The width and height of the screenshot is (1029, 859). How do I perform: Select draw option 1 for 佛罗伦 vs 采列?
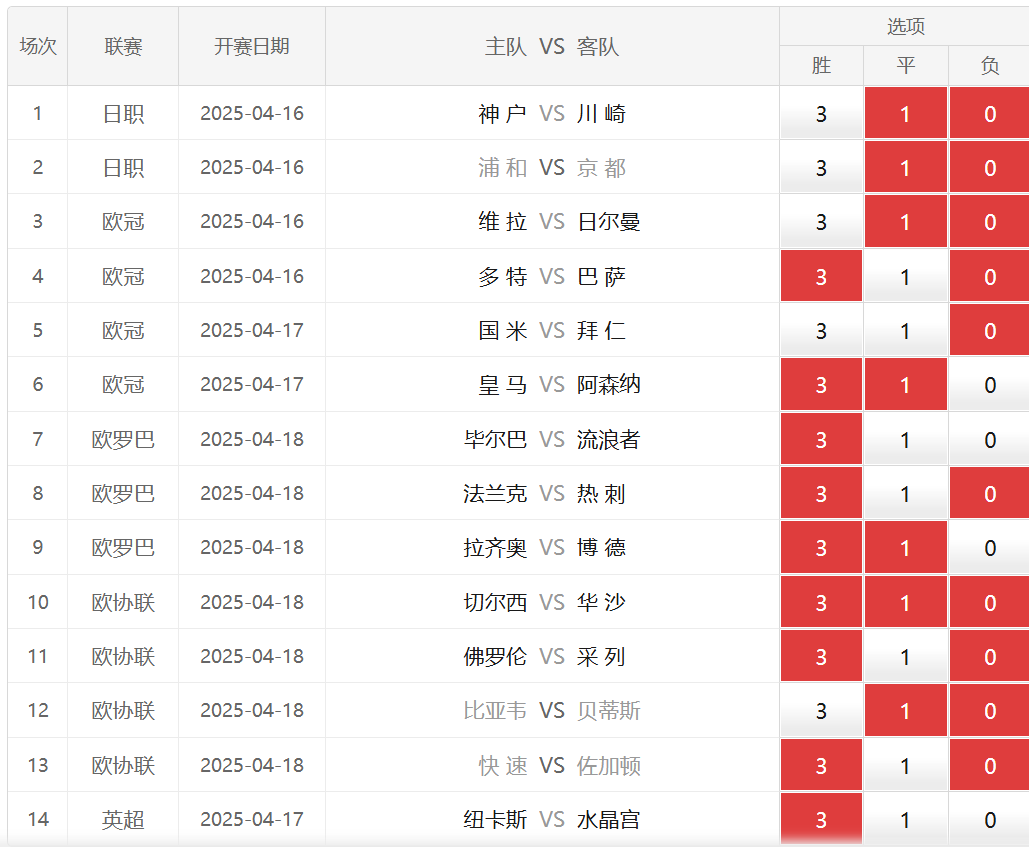tap(906, 656)
